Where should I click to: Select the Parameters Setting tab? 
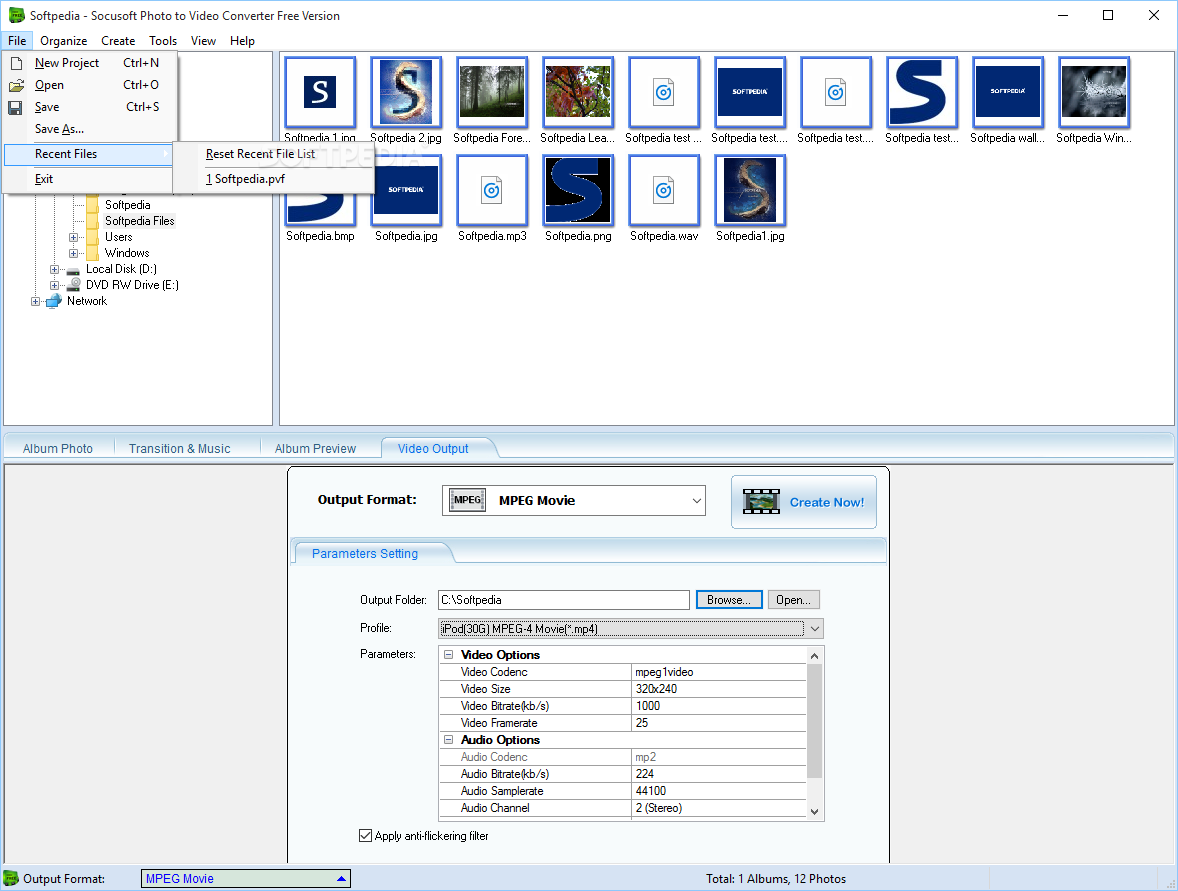click(x=365, y=554)
